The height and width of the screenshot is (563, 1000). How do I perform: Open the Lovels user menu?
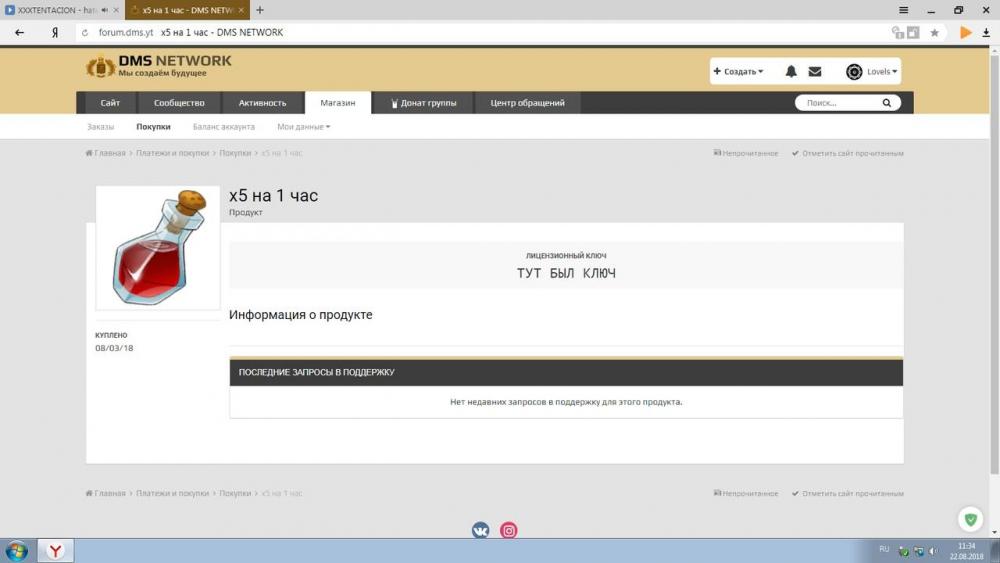(872, 72)
